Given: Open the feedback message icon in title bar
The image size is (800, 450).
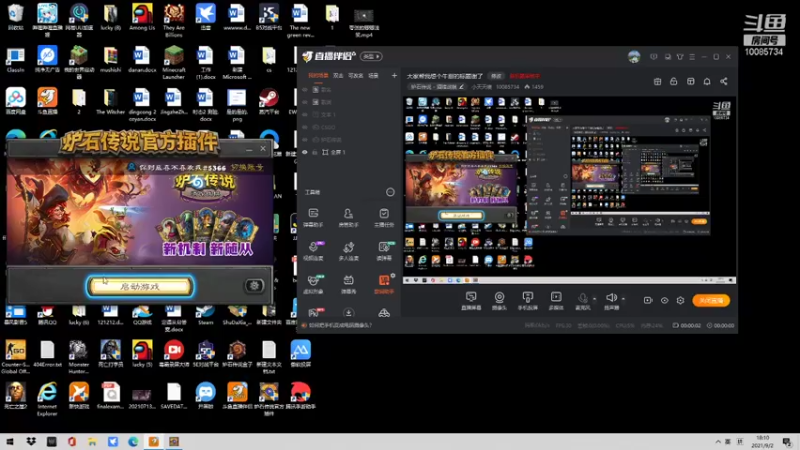Looking at the screenshot, I should point(654,57).
